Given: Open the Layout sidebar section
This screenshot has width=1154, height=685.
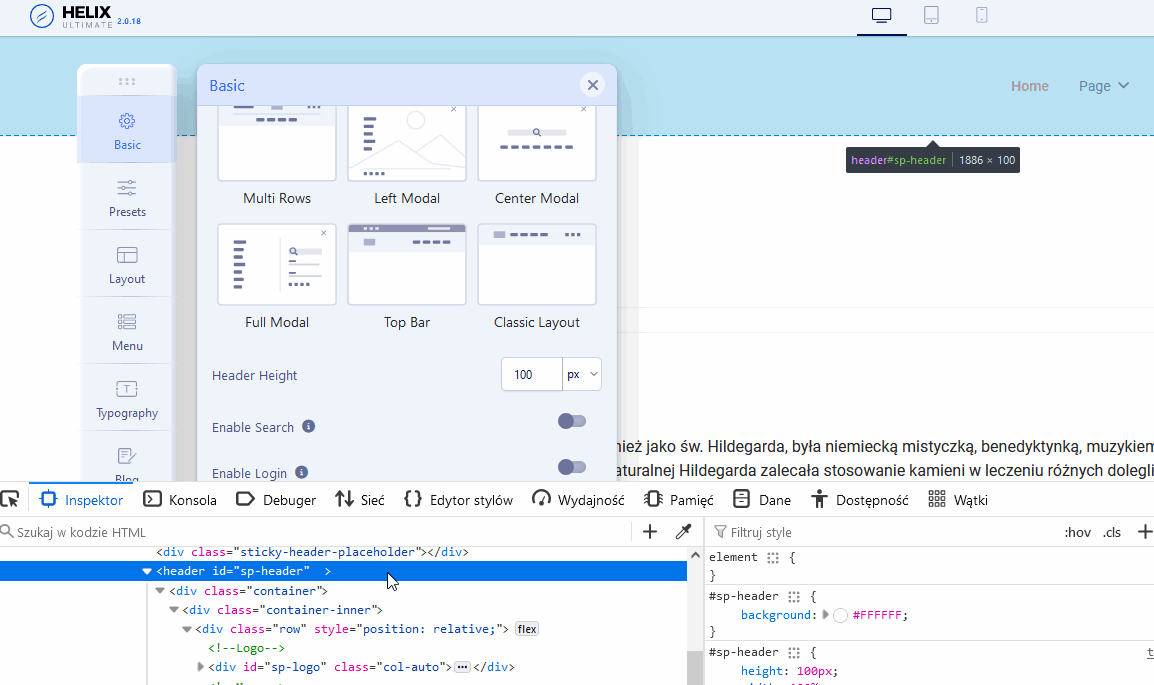Looking at the screenshot, I should click(x=127, y=264).
